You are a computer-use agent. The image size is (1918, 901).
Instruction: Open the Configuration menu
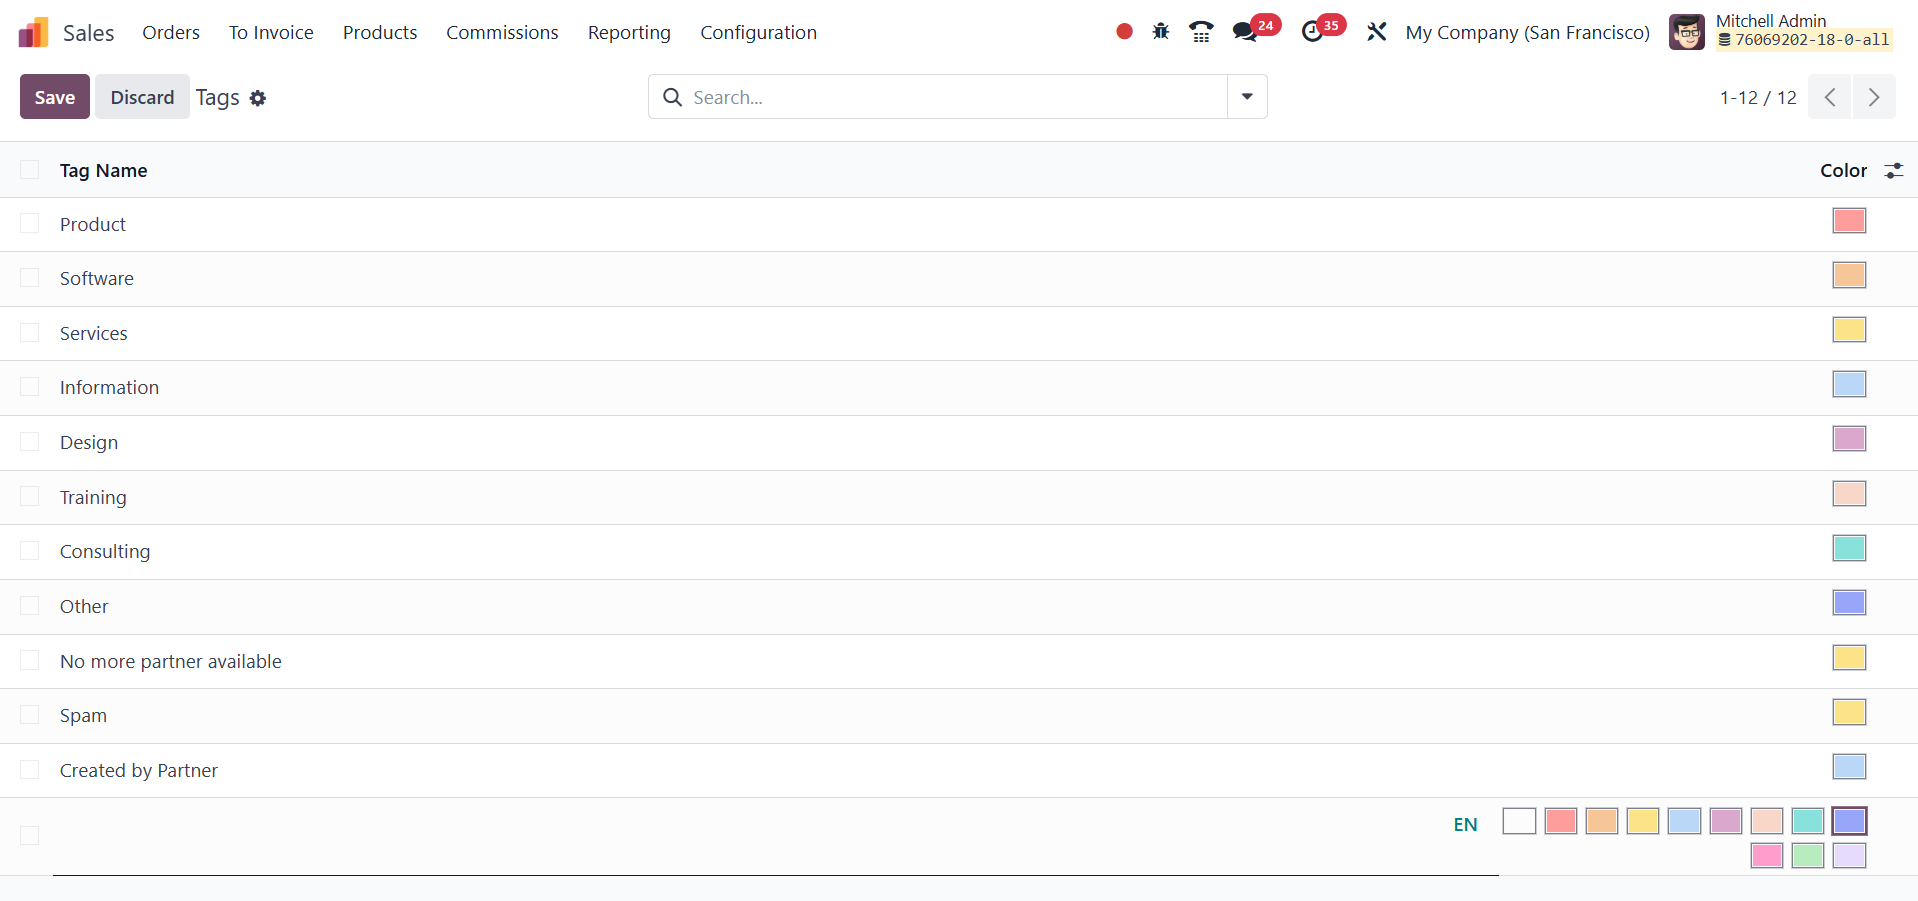[758, 32]
